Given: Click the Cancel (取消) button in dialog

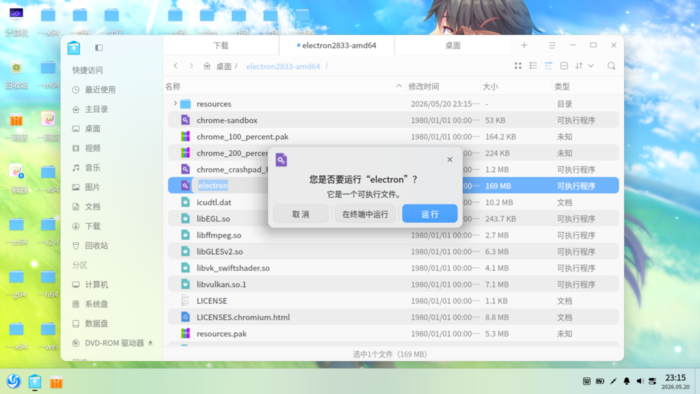Looking at the screenshot, I should [301, 214].
